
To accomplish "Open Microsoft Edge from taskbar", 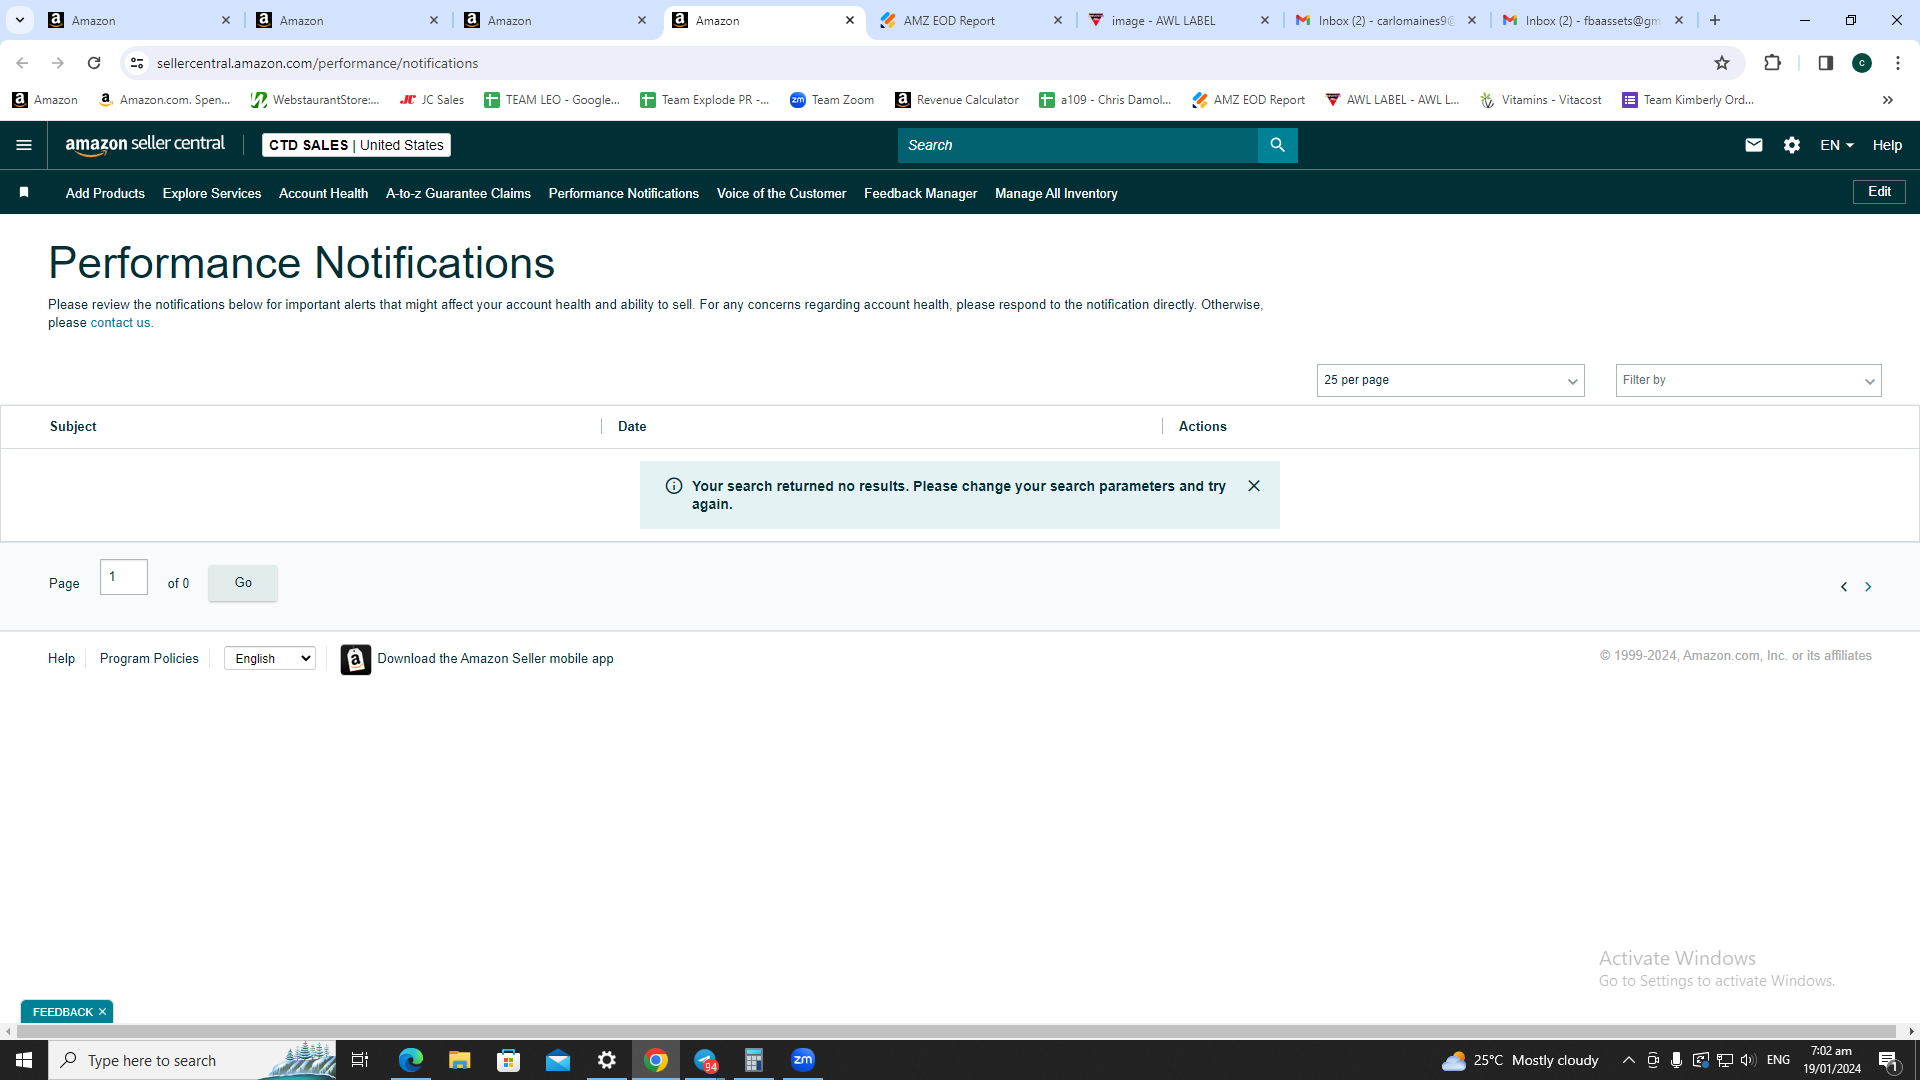I will click(410, 1060).
